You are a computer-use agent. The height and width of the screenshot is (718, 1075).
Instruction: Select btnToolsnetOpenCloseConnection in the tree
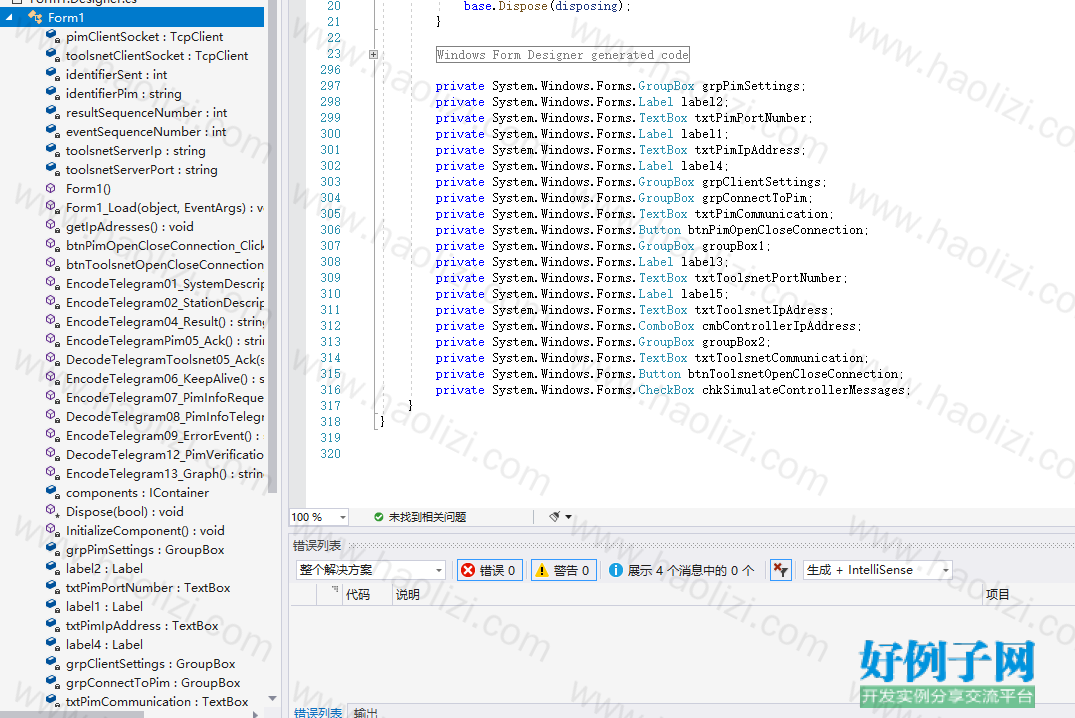(165, 265)
